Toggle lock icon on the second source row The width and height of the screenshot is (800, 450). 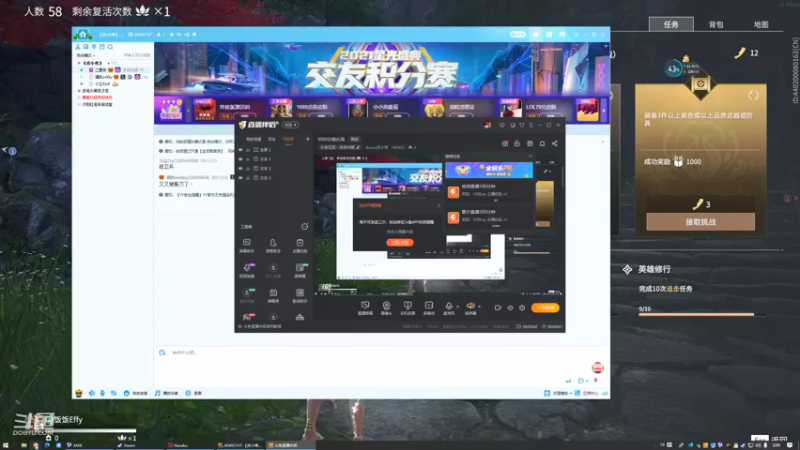coord(248,159)
